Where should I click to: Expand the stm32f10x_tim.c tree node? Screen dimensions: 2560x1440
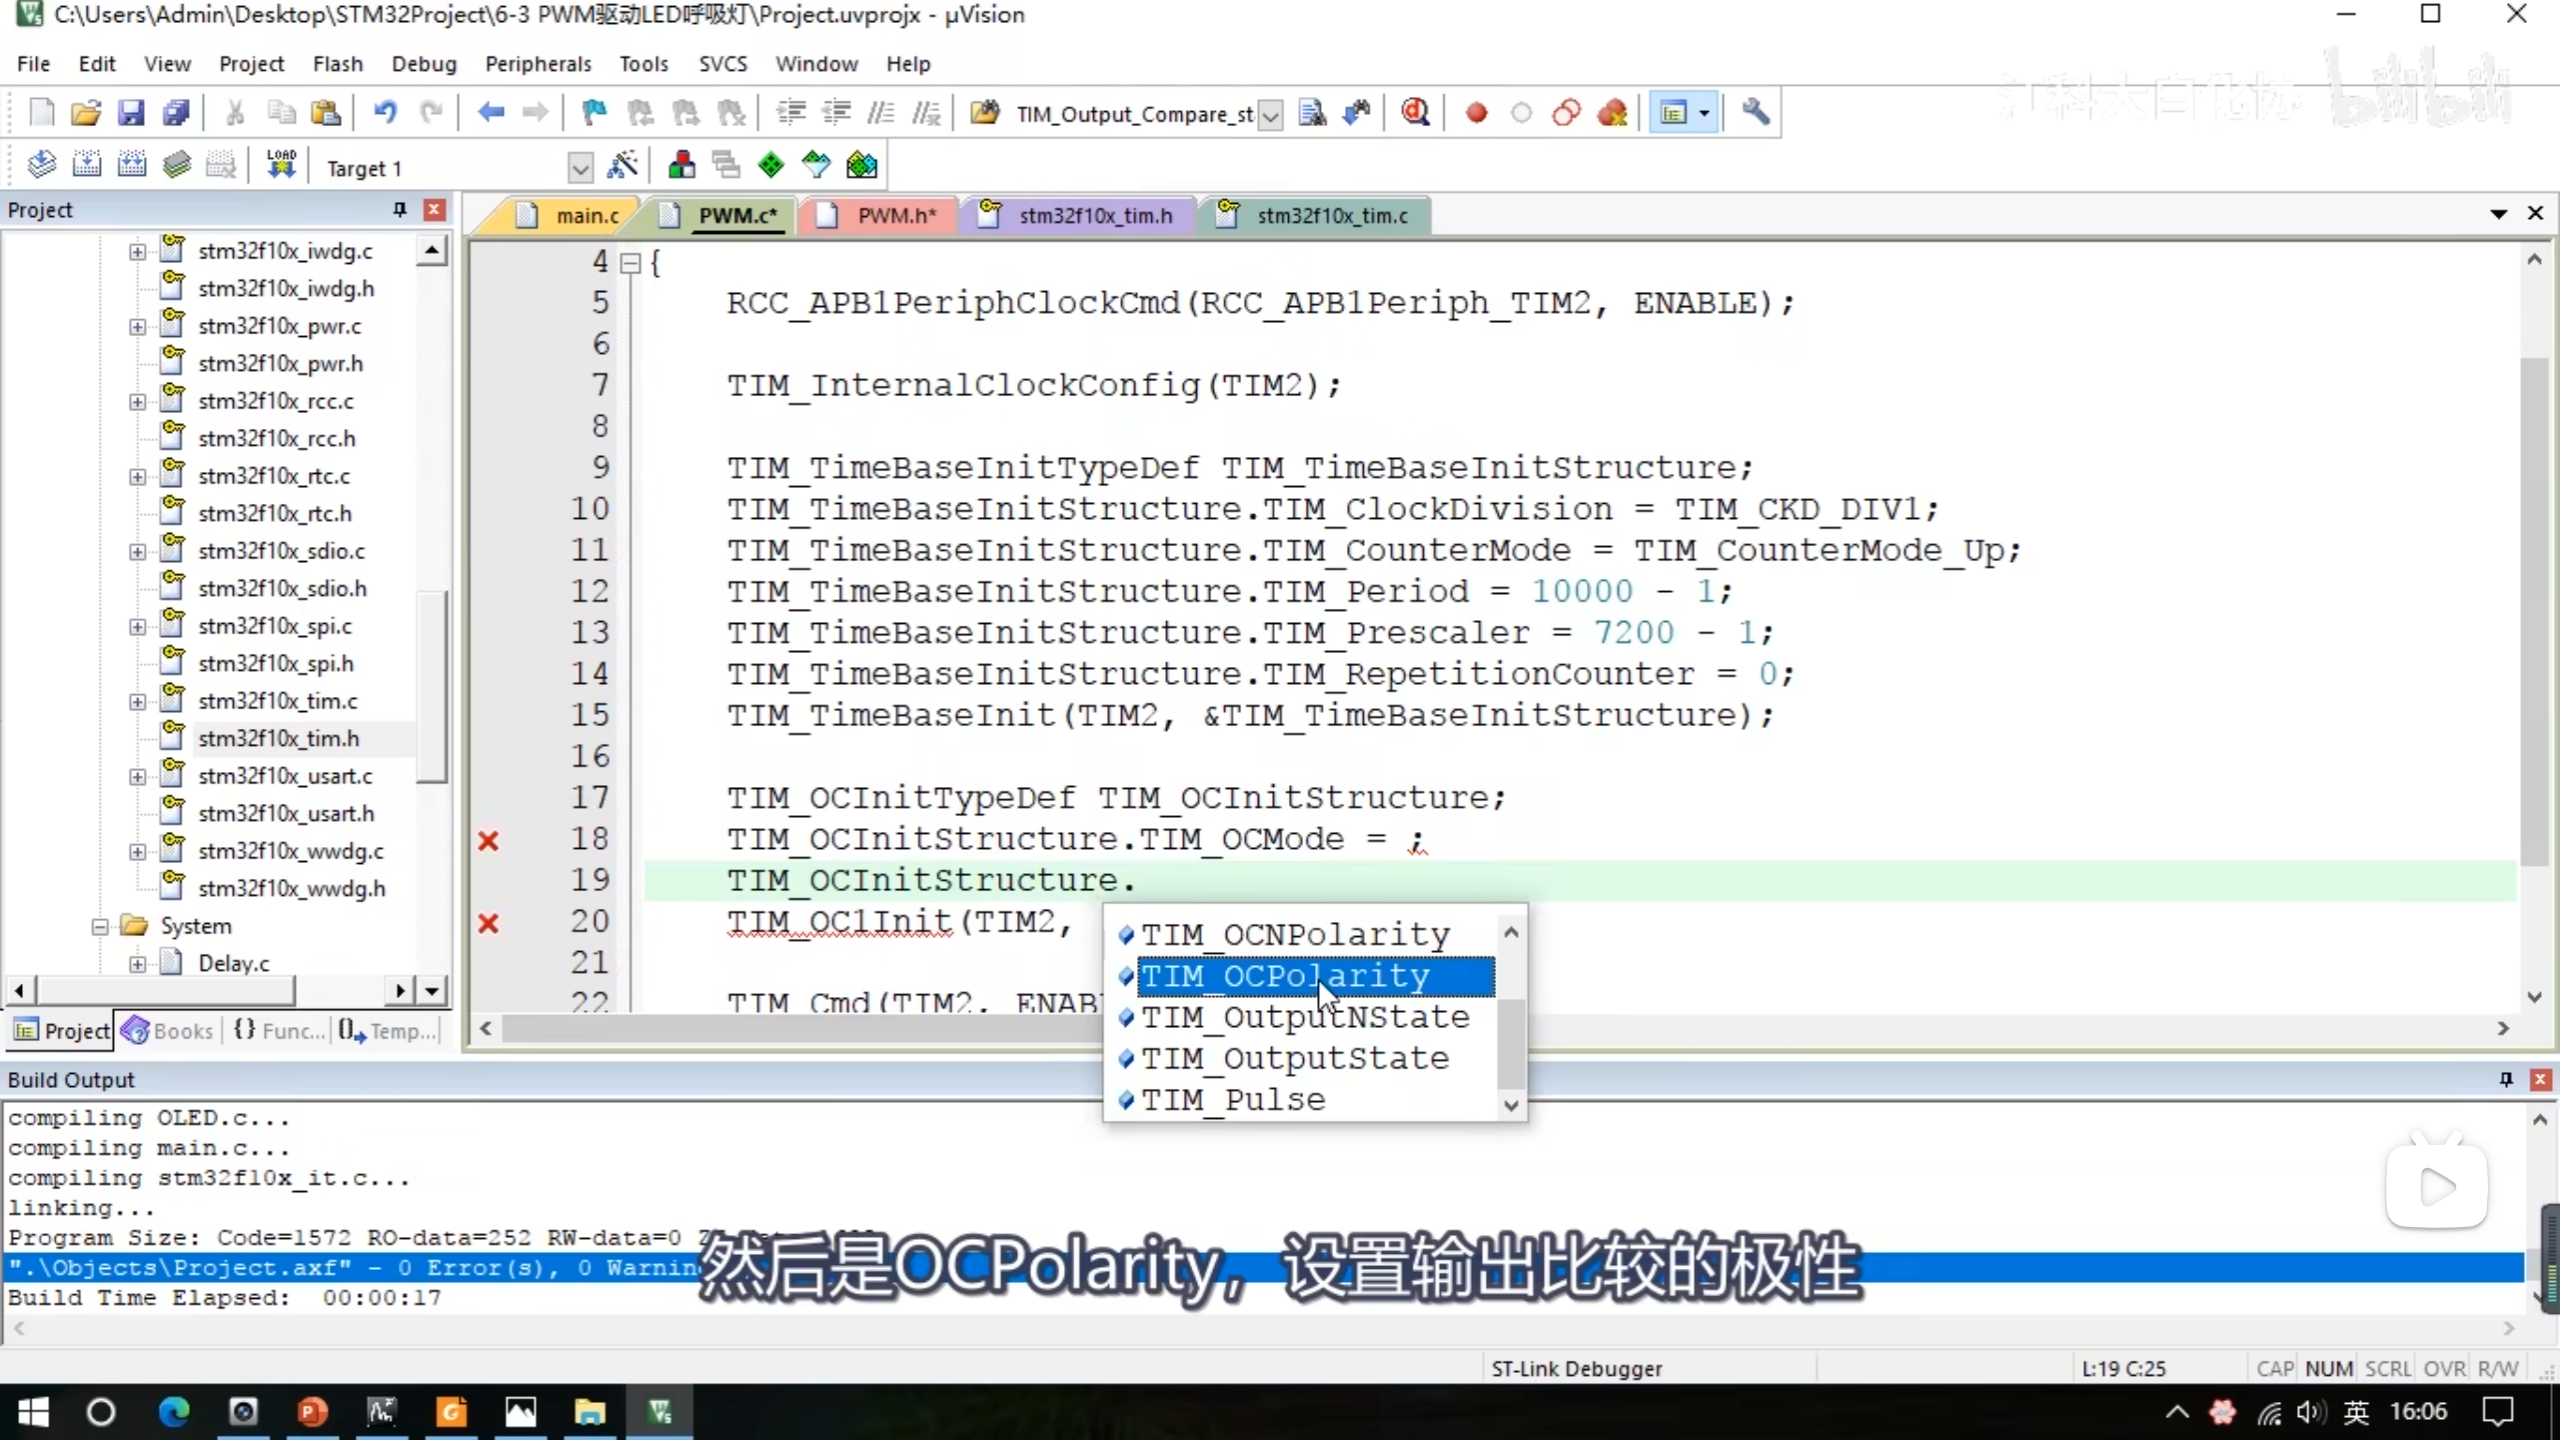[138, 701]
